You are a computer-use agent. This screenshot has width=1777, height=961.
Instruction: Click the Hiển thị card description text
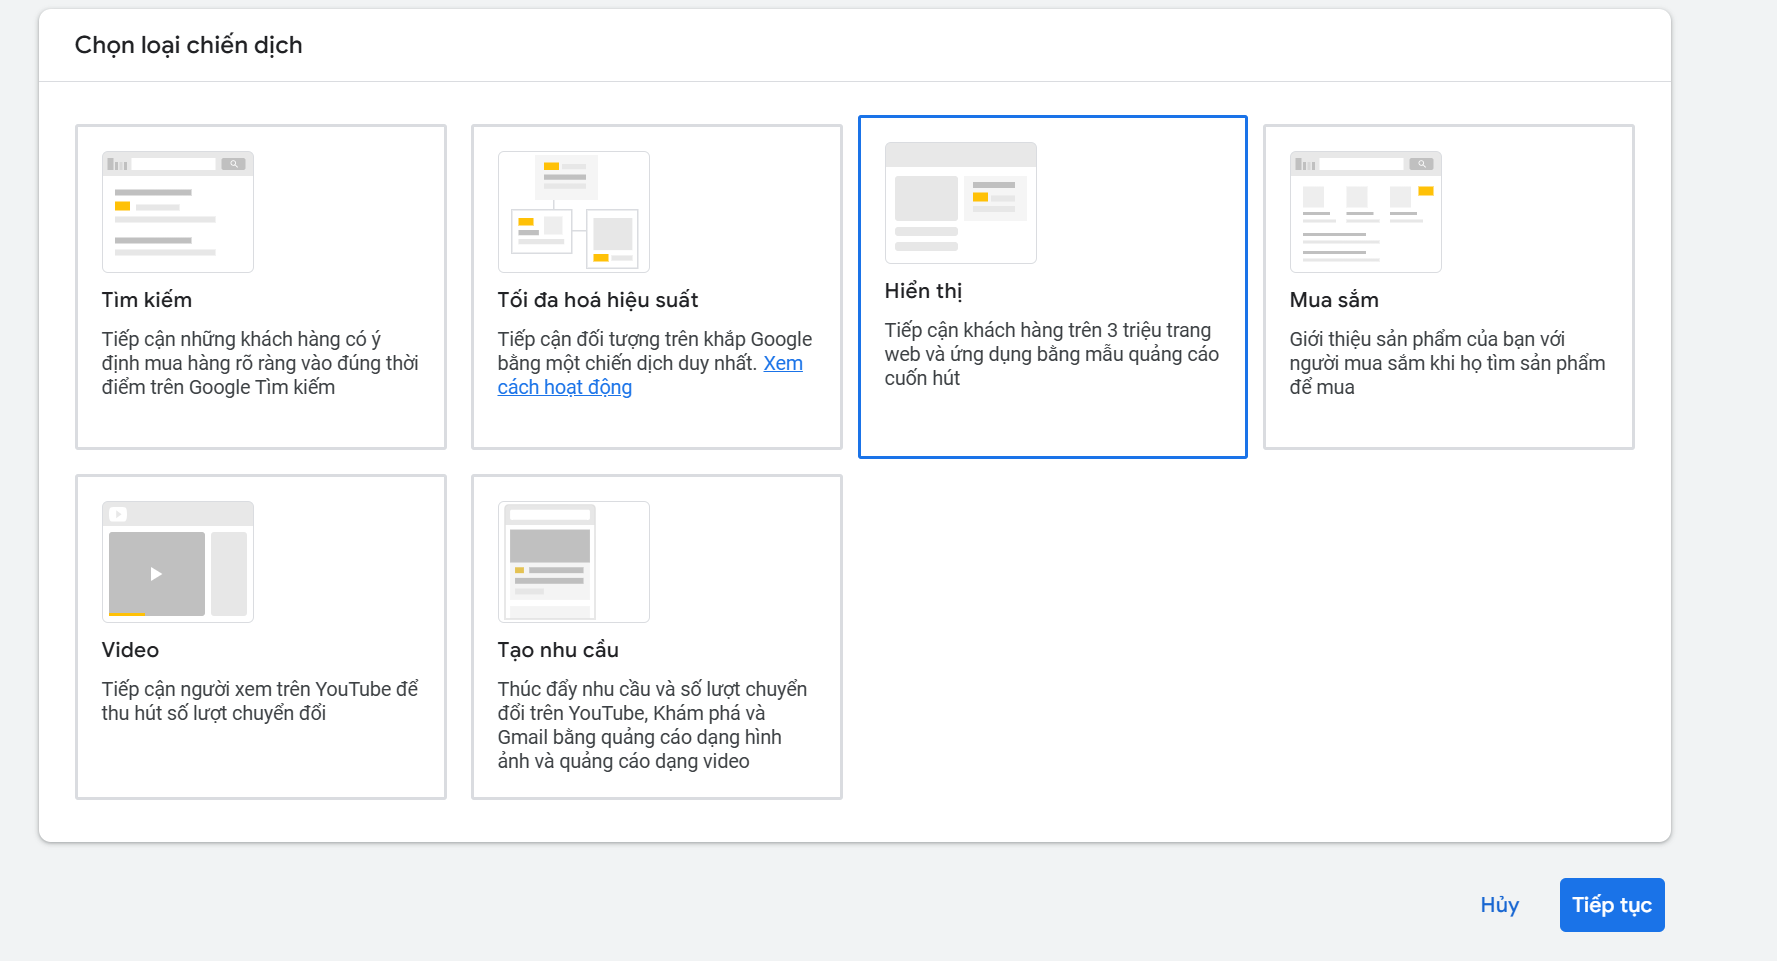(x=1051, y=354)
